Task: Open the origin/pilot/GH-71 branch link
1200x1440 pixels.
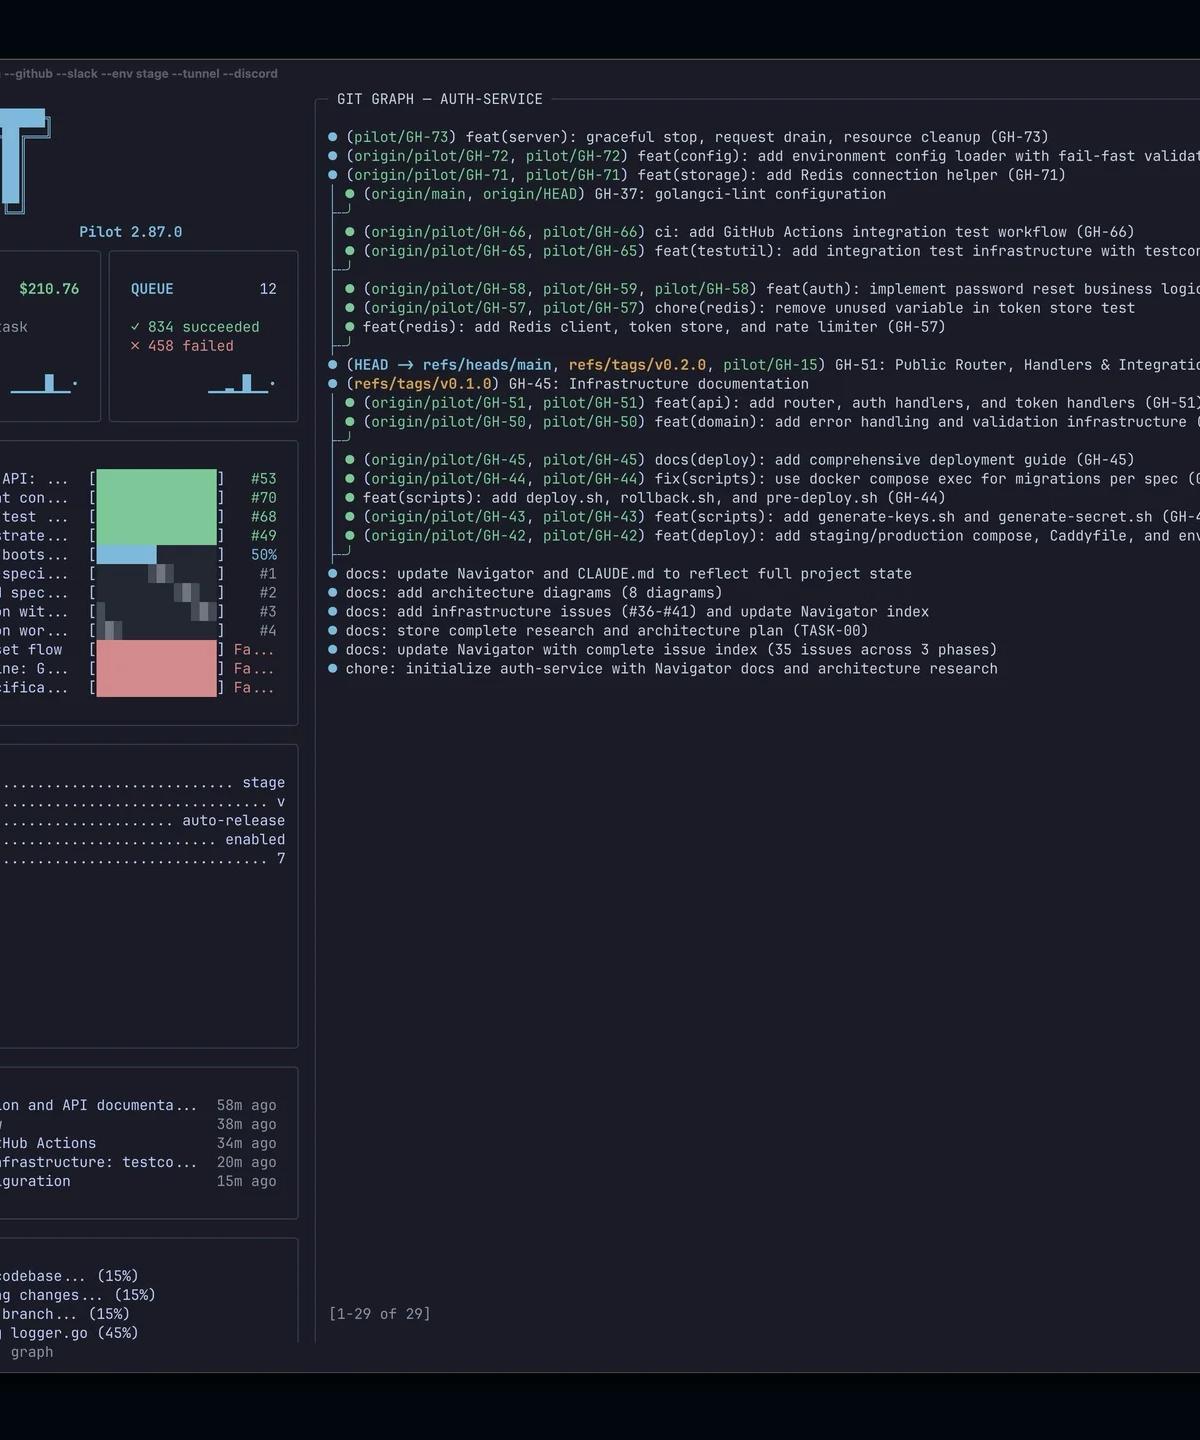Action: [x=430, y=175]
